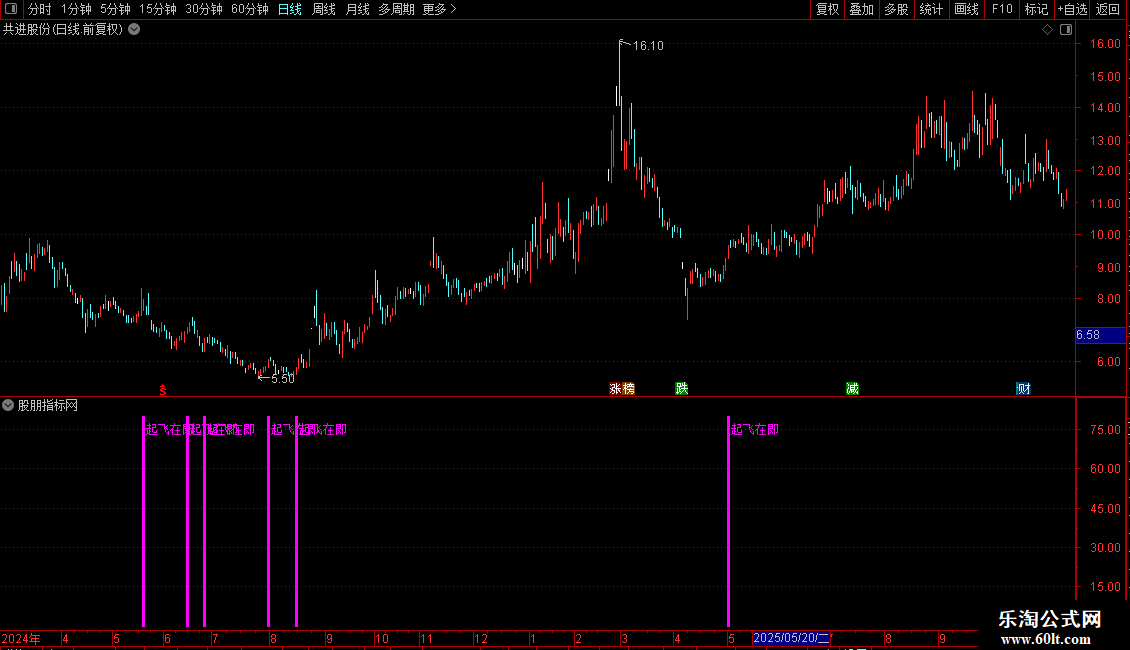Screen dimensions: 1130x650
Task: Select the 60分钟 period tab
Action: pos(249,9)
